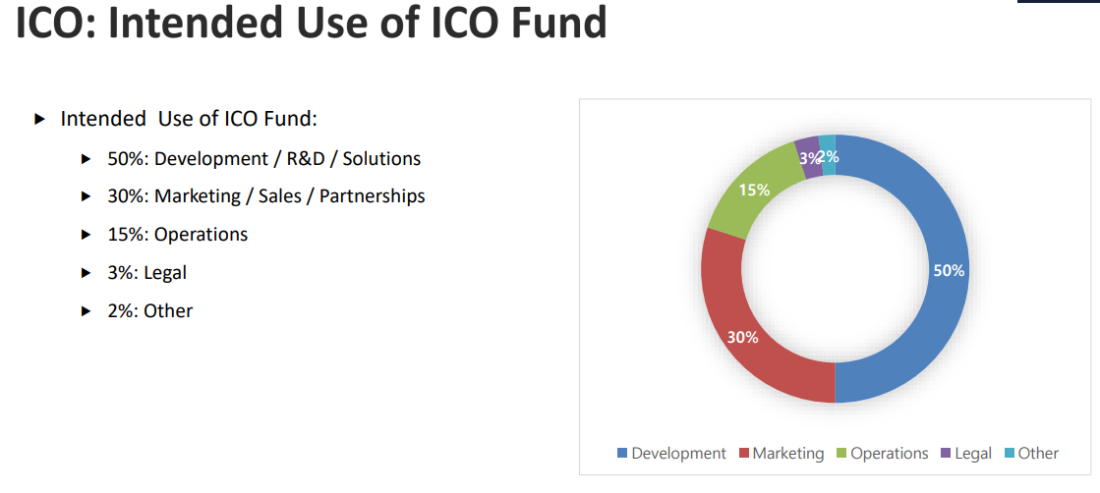Click the bullet arrow beside 30% Marketing line
Screen dimensions: 1100x493
coord(87,197)
